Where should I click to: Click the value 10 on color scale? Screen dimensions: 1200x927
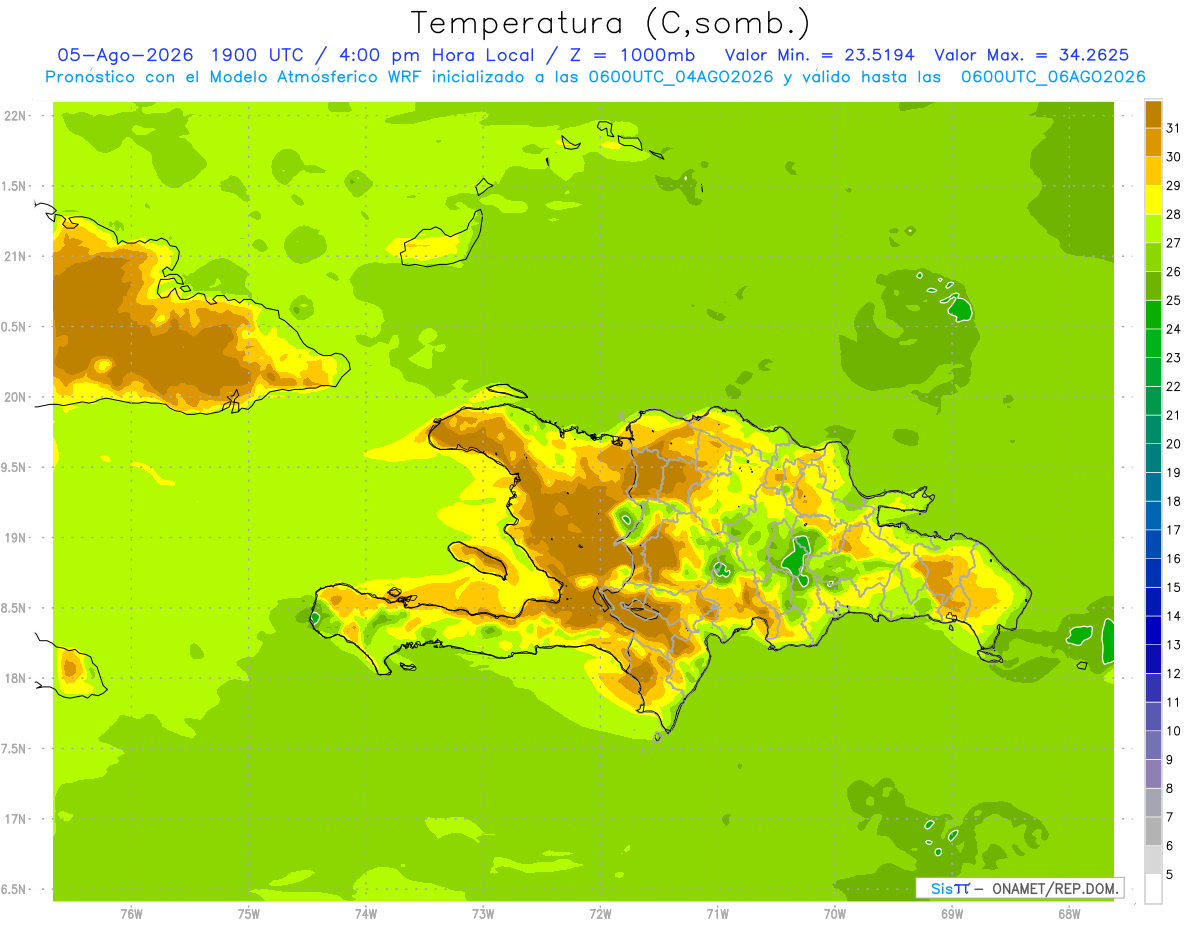(x=1174, y=731)
